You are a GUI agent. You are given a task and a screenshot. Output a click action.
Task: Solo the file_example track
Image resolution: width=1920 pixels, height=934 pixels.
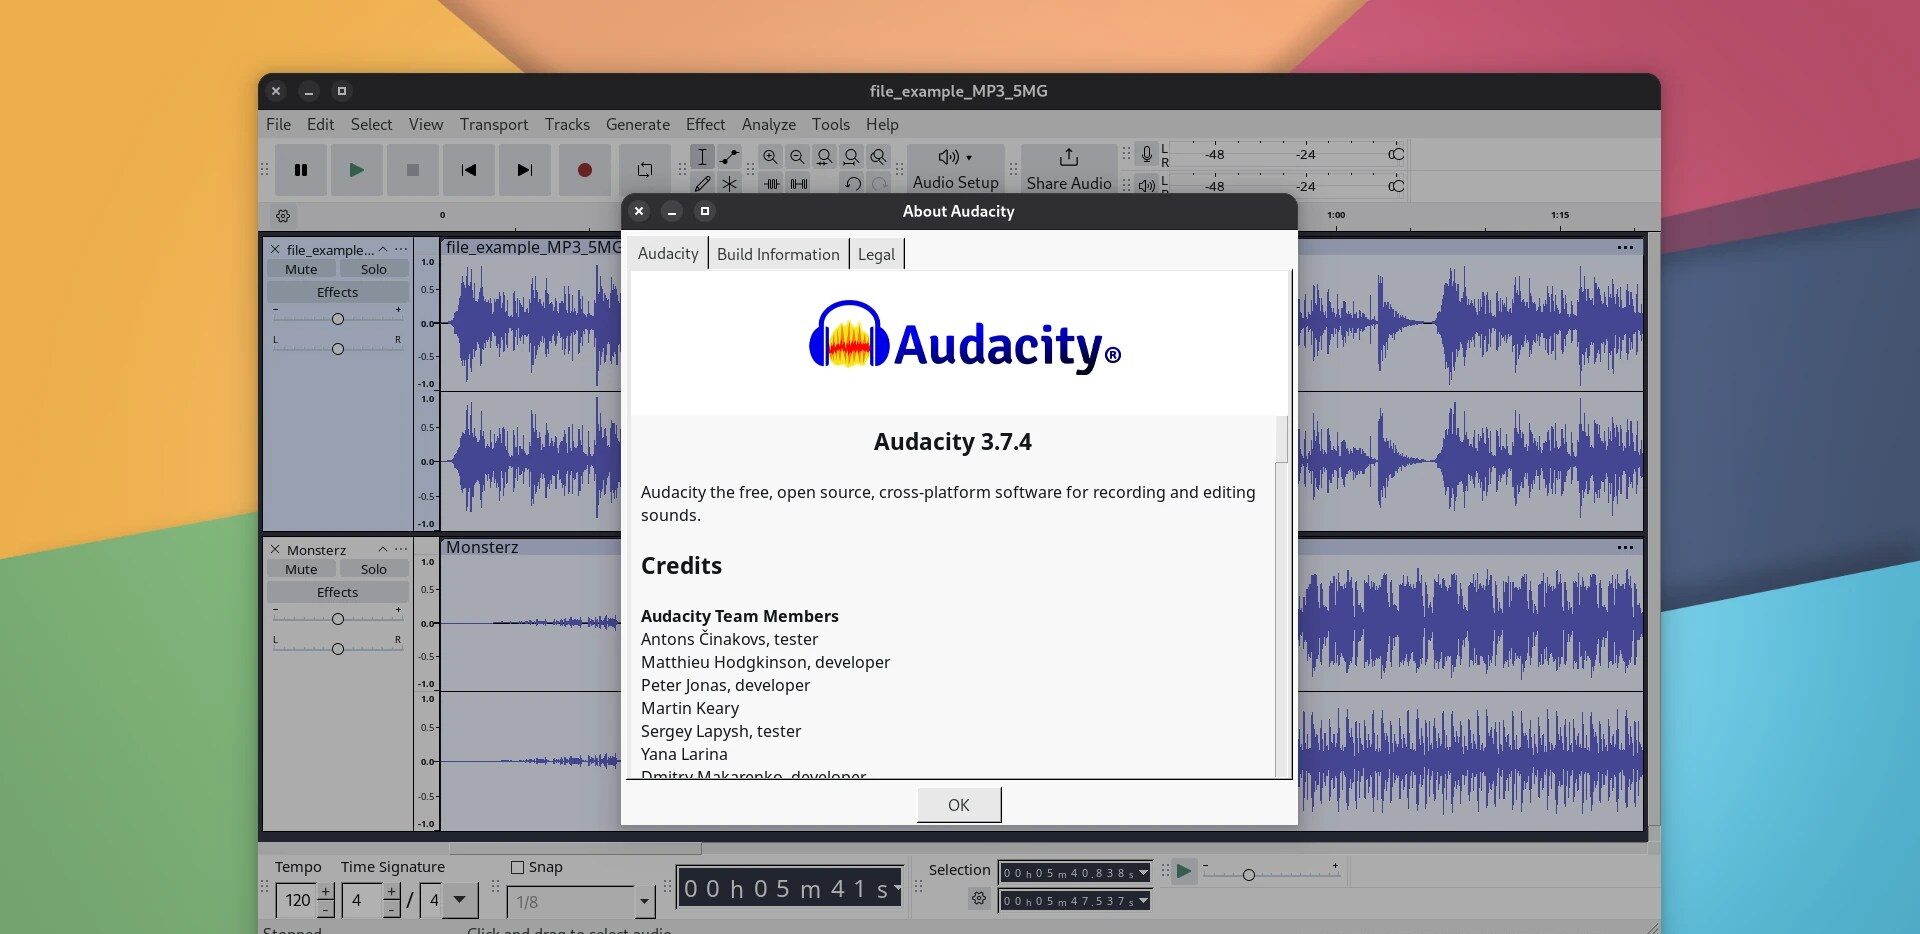pyautogui.click(x=373, y=269)
